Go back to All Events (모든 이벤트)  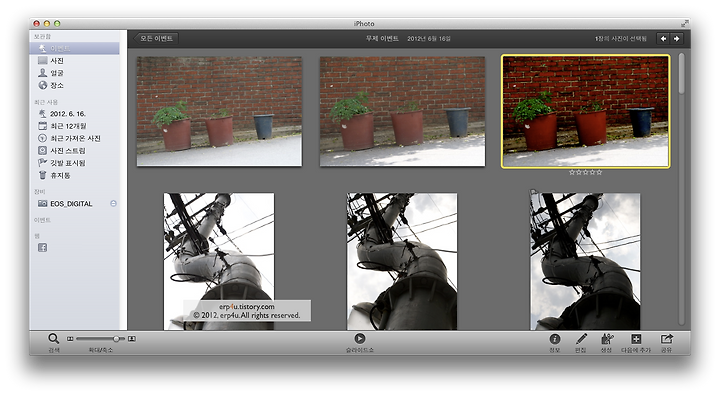pyautogui.click(x=155, y=39)
